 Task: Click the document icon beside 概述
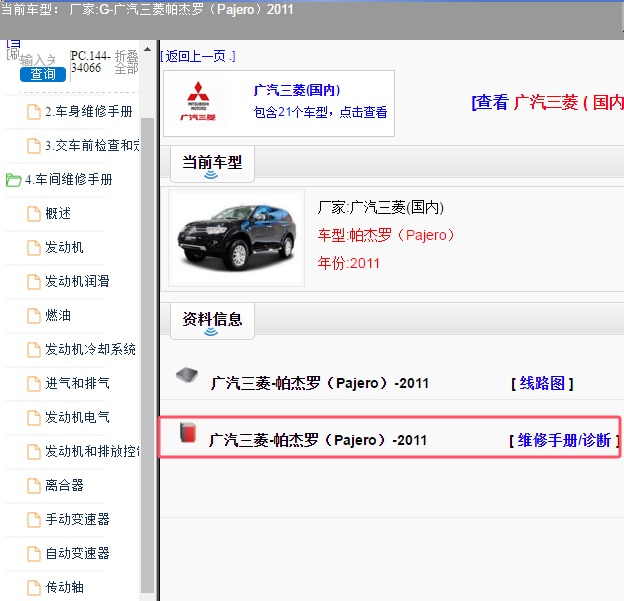(x=34, y=214)
